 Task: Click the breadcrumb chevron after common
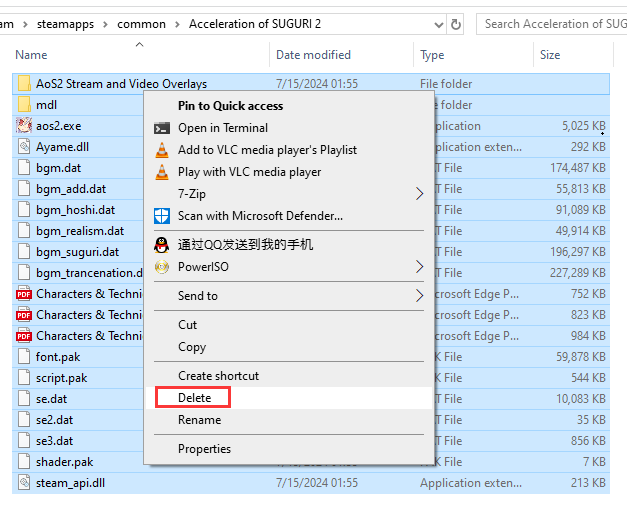pos(177,24)
